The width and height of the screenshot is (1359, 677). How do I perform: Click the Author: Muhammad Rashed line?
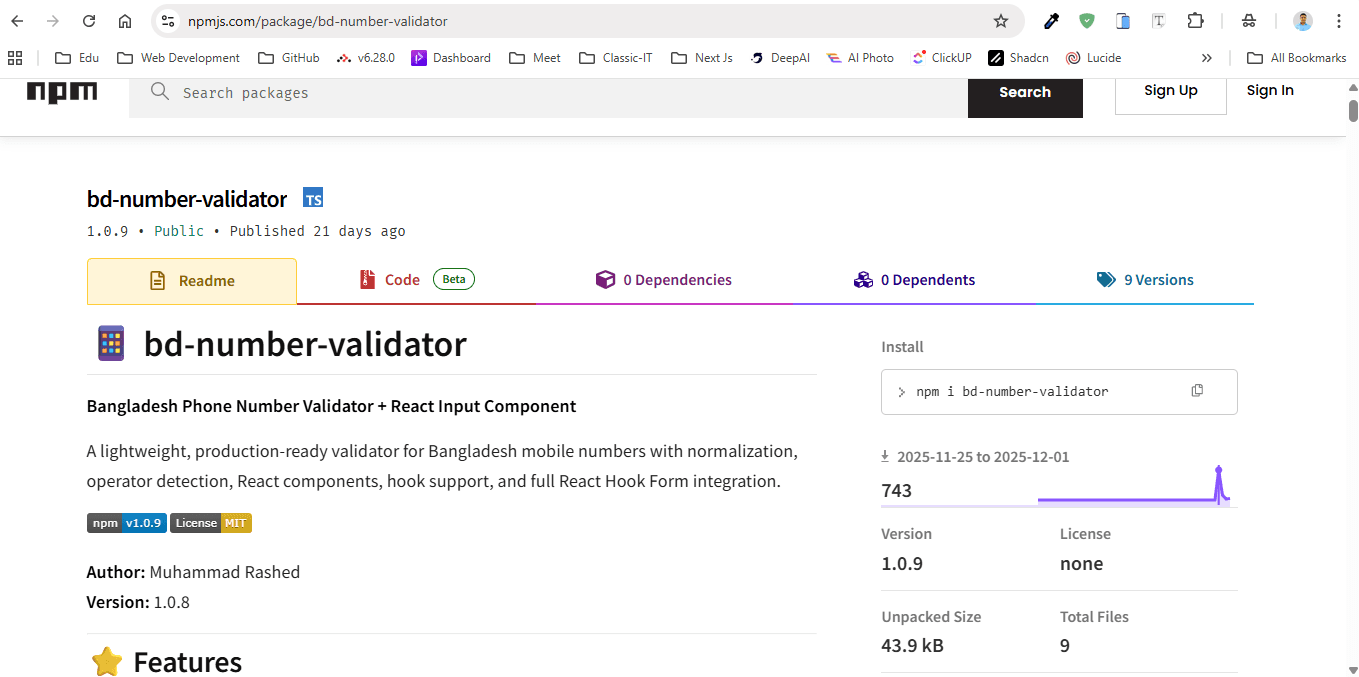[x=194, y=572]
